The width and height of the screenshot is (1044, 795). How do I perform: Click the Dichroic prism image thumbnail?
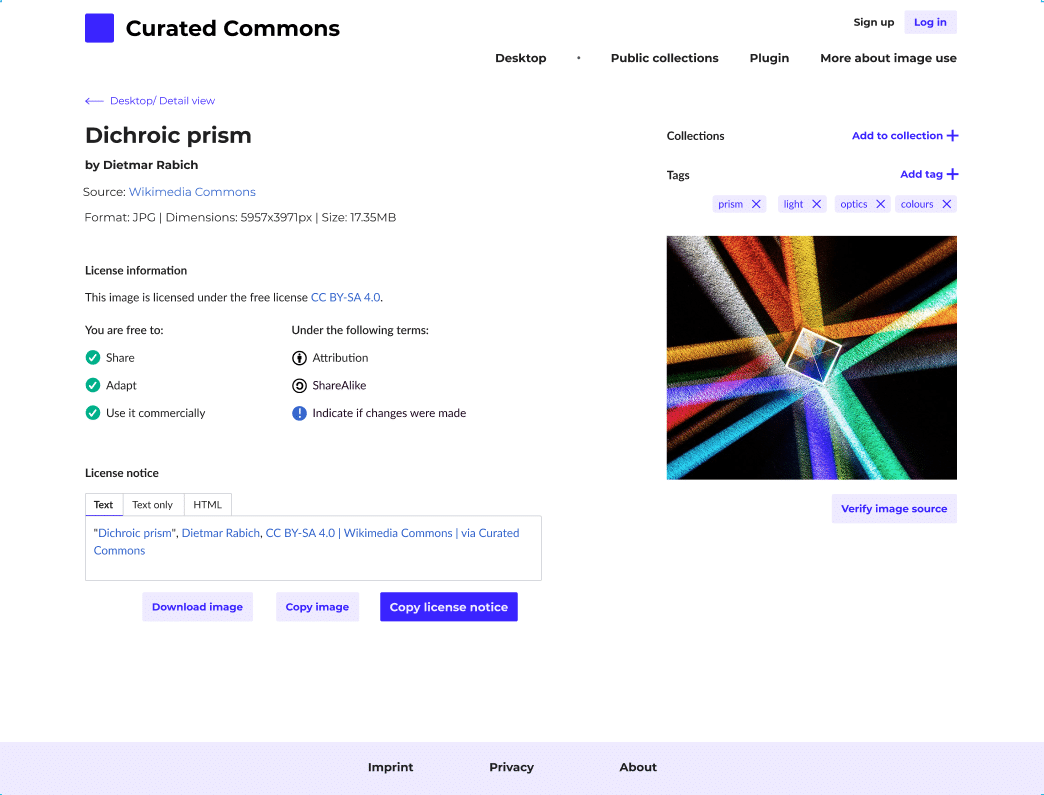[812, 358]
